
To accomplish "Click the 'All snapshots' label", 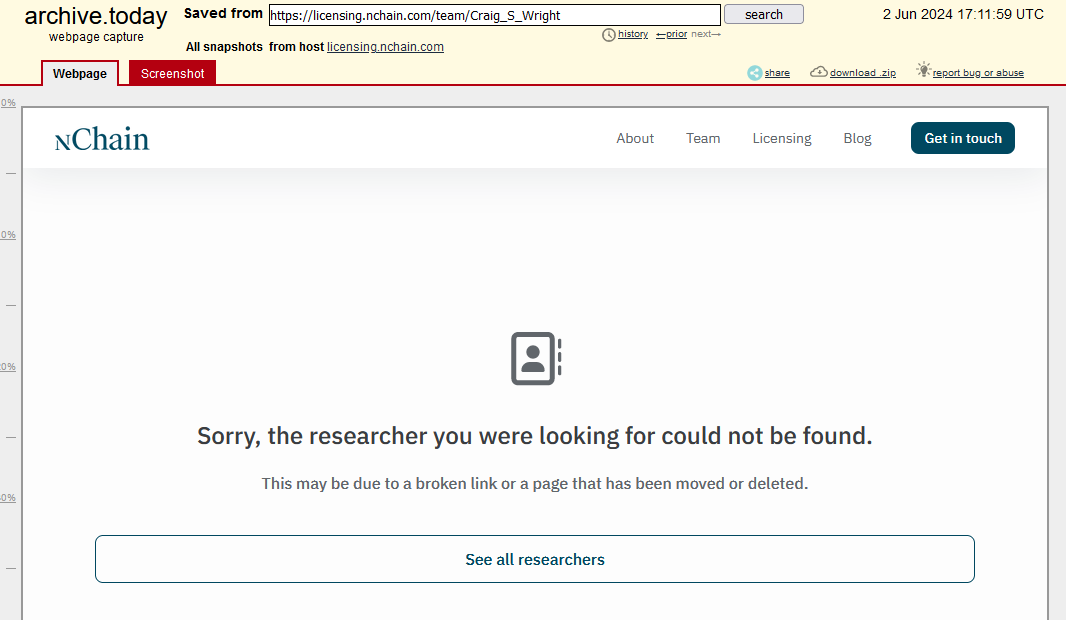I will point(224,47).
